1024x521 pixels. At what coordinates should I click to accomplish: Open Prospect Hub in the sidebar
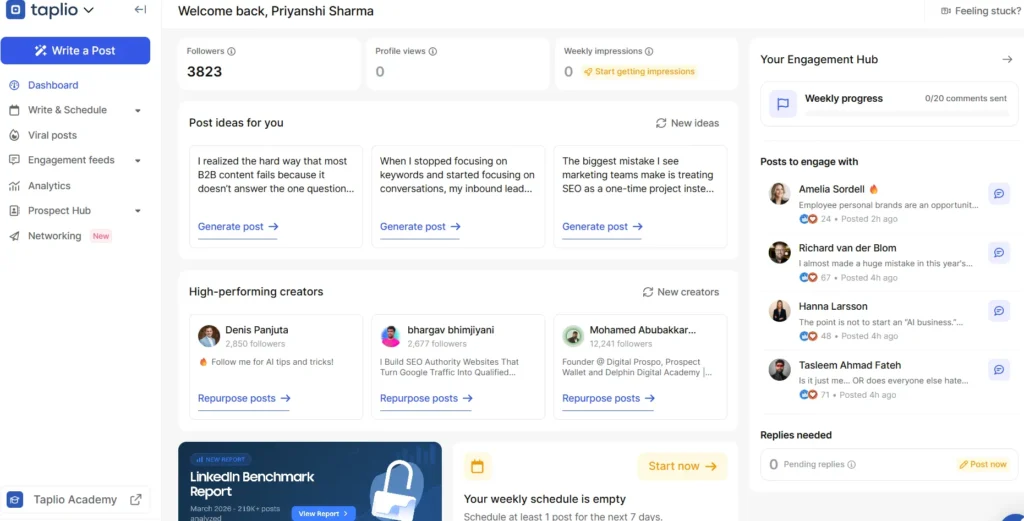point(59,210)
